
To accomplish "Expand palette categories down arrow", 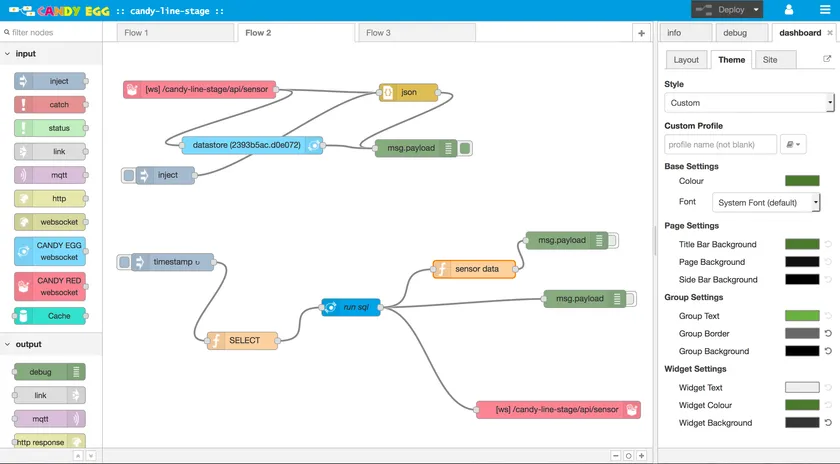I will tap(91, 455).
